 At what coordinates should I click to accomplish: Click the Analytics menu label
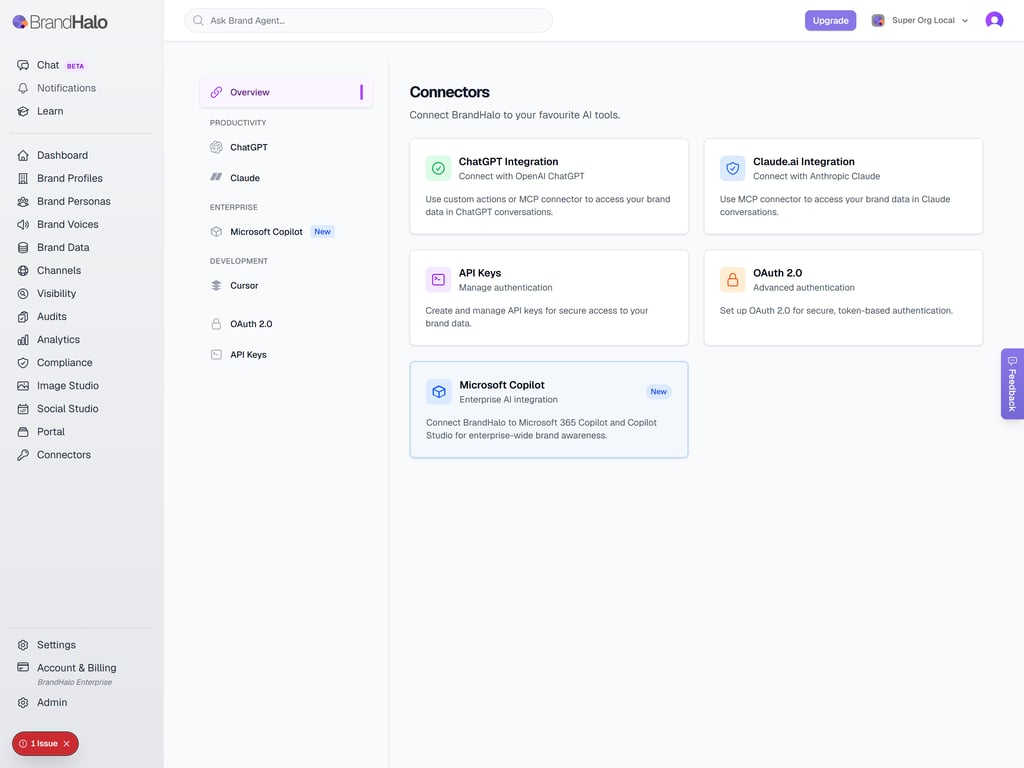[58, 340]
